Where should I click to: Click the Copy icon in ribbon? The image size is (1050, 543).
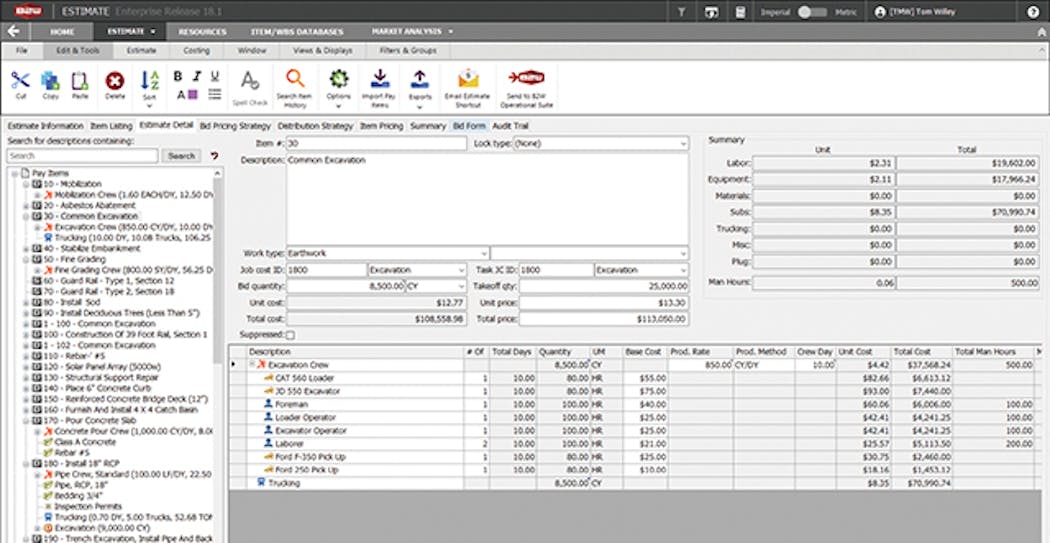[x=50, y=81]
